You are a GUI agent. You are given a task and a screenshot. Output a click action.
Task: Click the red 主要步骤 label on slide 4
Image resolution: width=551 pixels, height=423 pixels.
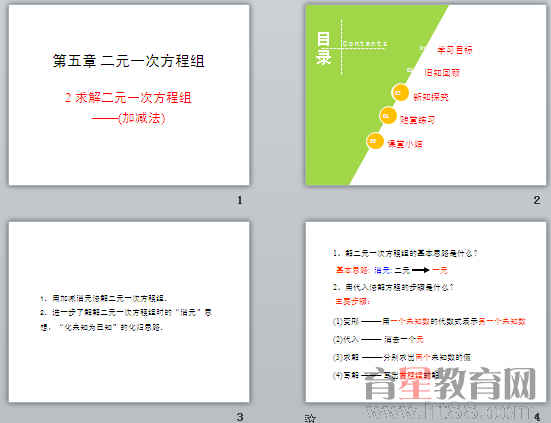352,301
